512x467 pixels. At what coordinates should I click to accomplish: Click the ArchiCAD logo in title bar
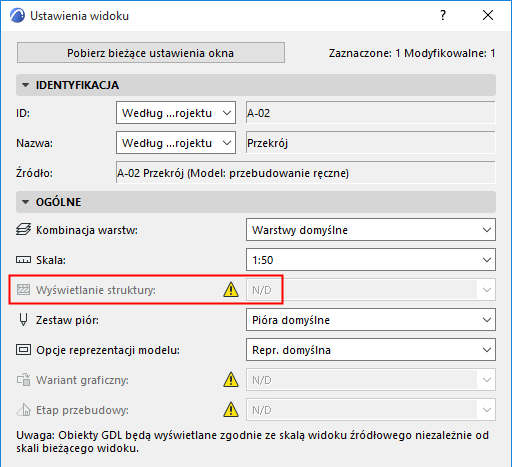[17, 15]
